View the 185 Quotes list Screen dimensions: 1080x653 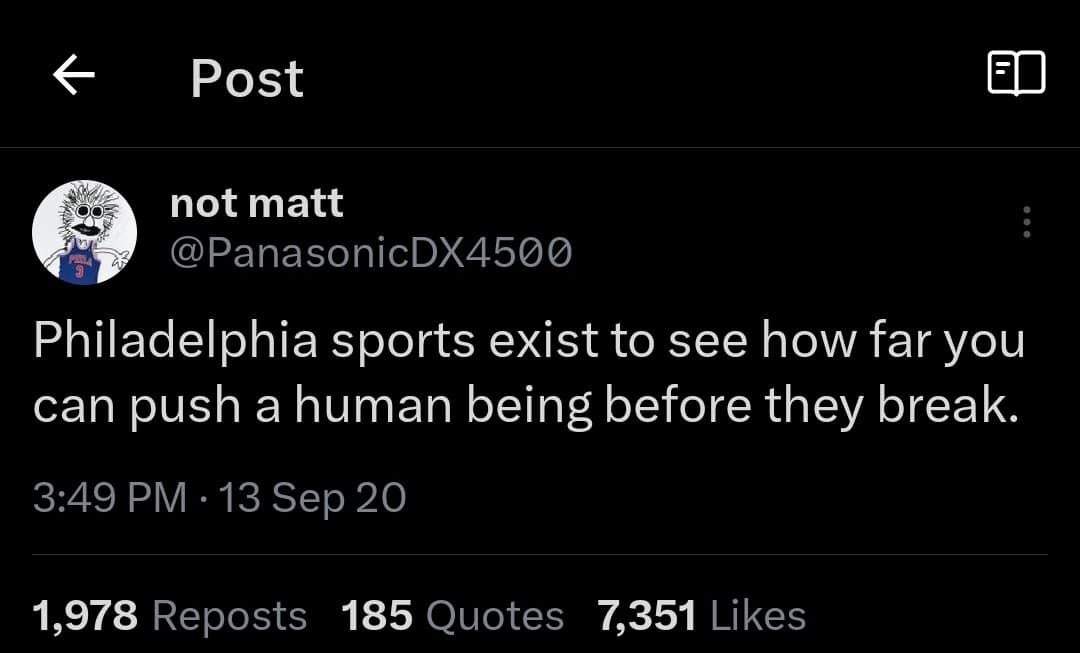(452, 615)
